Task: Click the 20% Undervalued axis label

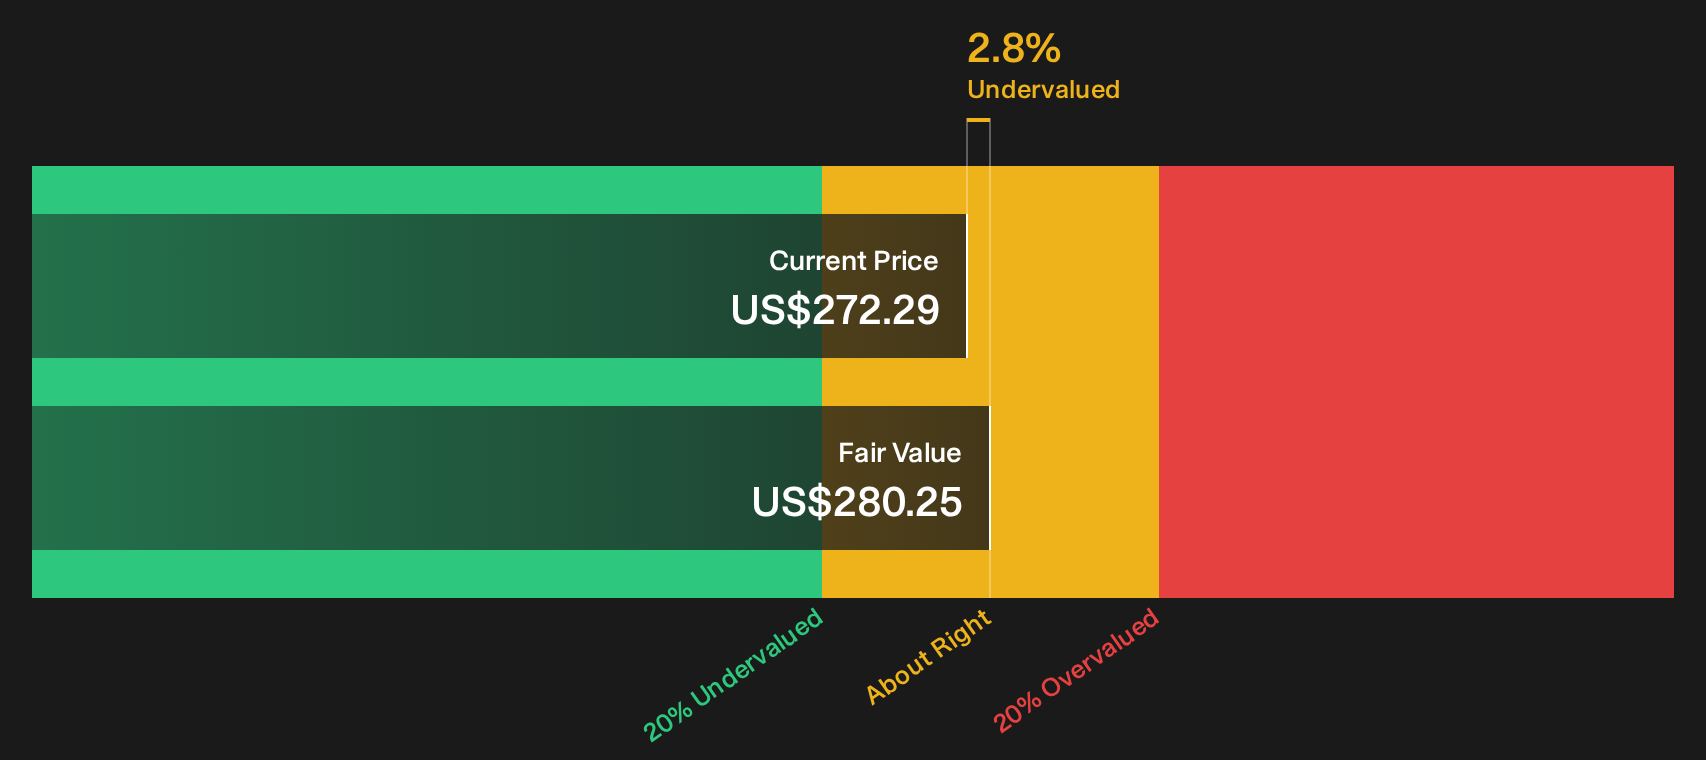Action: pyautogui.click(x=733, y=675)
